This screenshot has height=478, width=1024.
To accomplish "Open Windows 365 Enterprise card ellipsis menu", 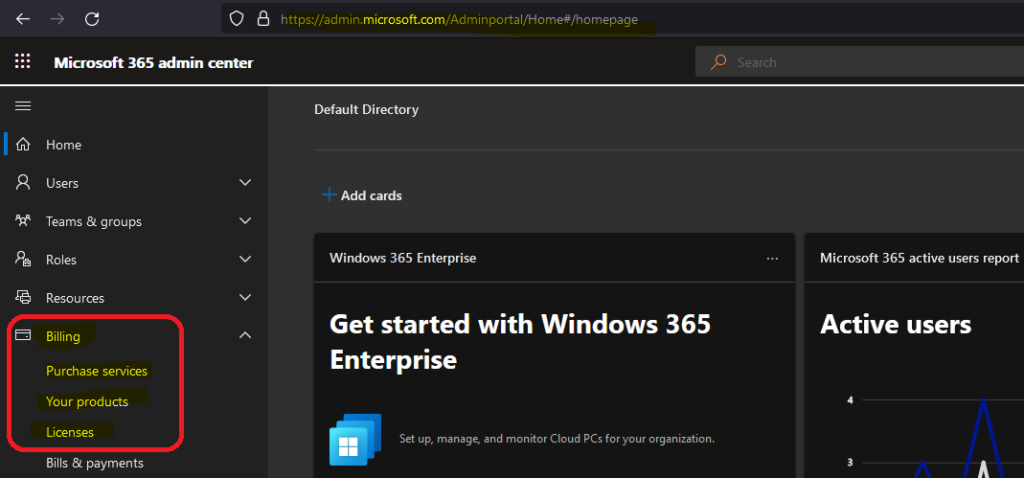I will click(773, 259).
